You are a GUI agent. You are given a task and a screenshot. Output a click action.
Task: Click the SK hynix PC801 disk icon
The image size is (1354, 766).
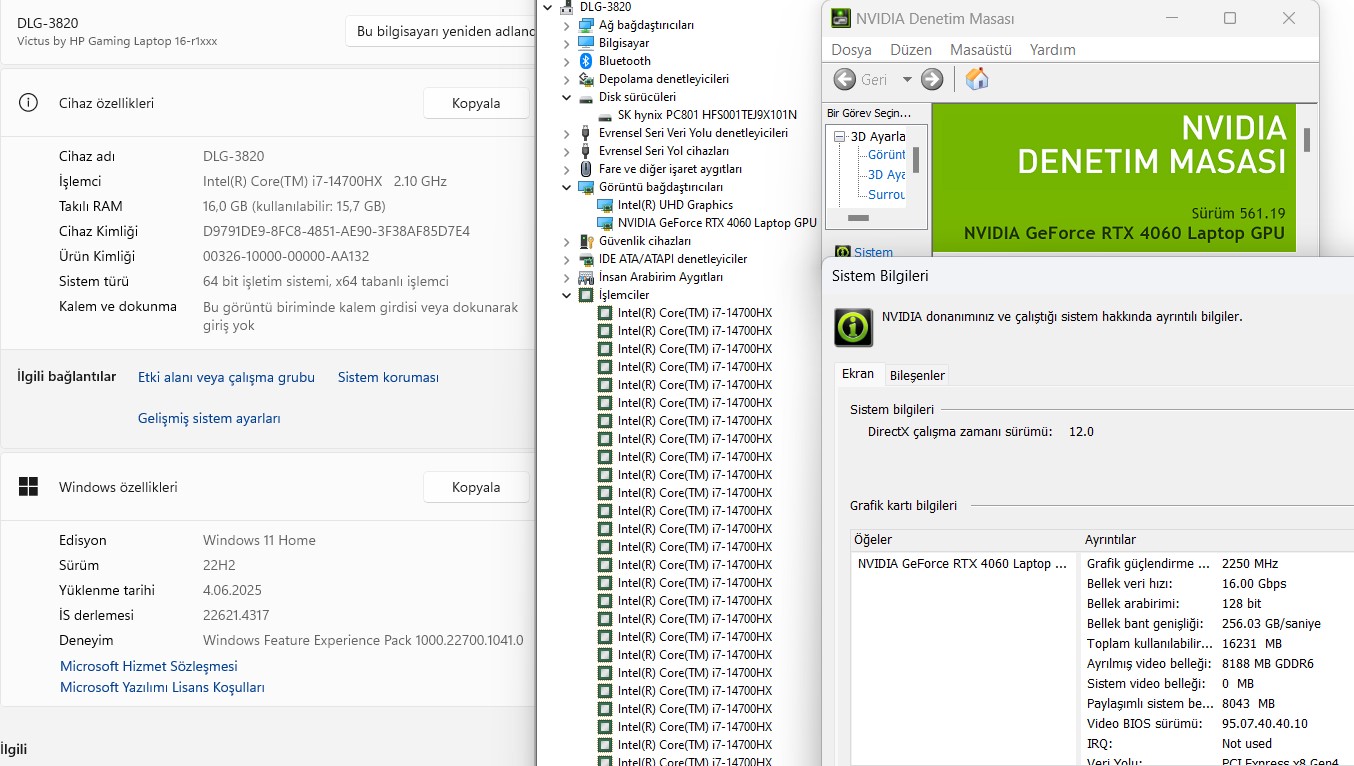coord(605,115)
